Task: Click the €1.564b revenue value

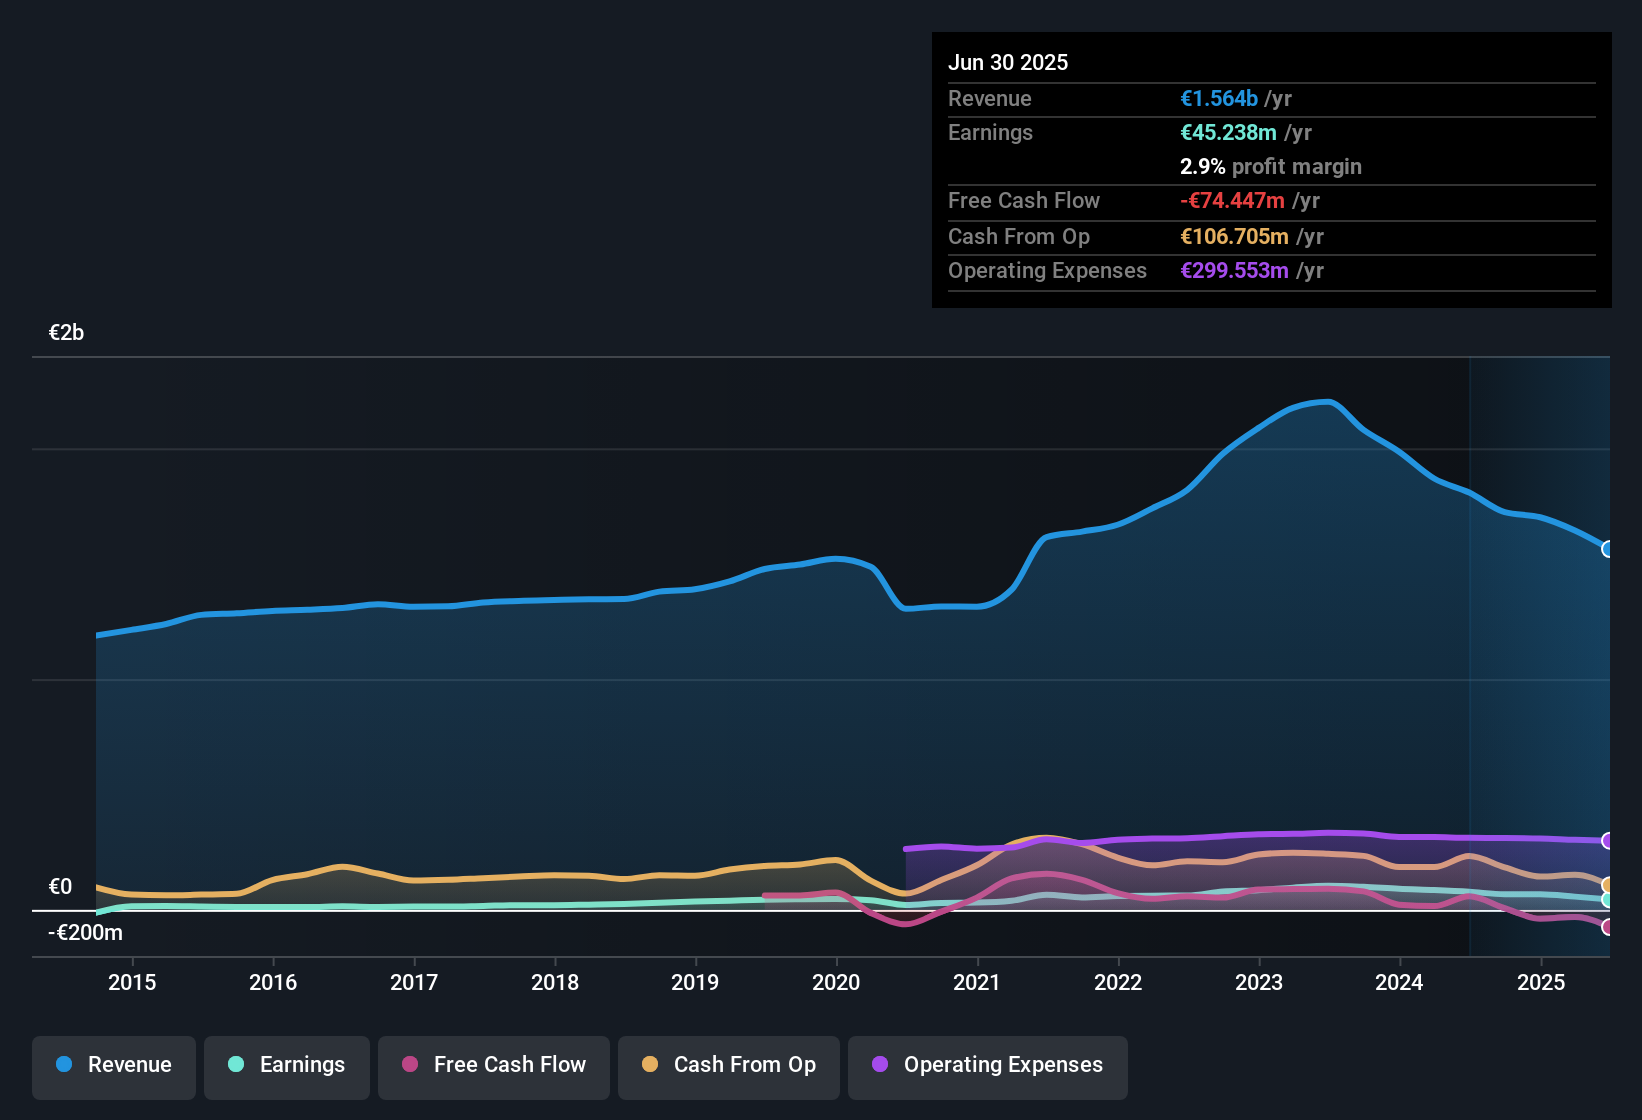Action: tap(1219, 98)
